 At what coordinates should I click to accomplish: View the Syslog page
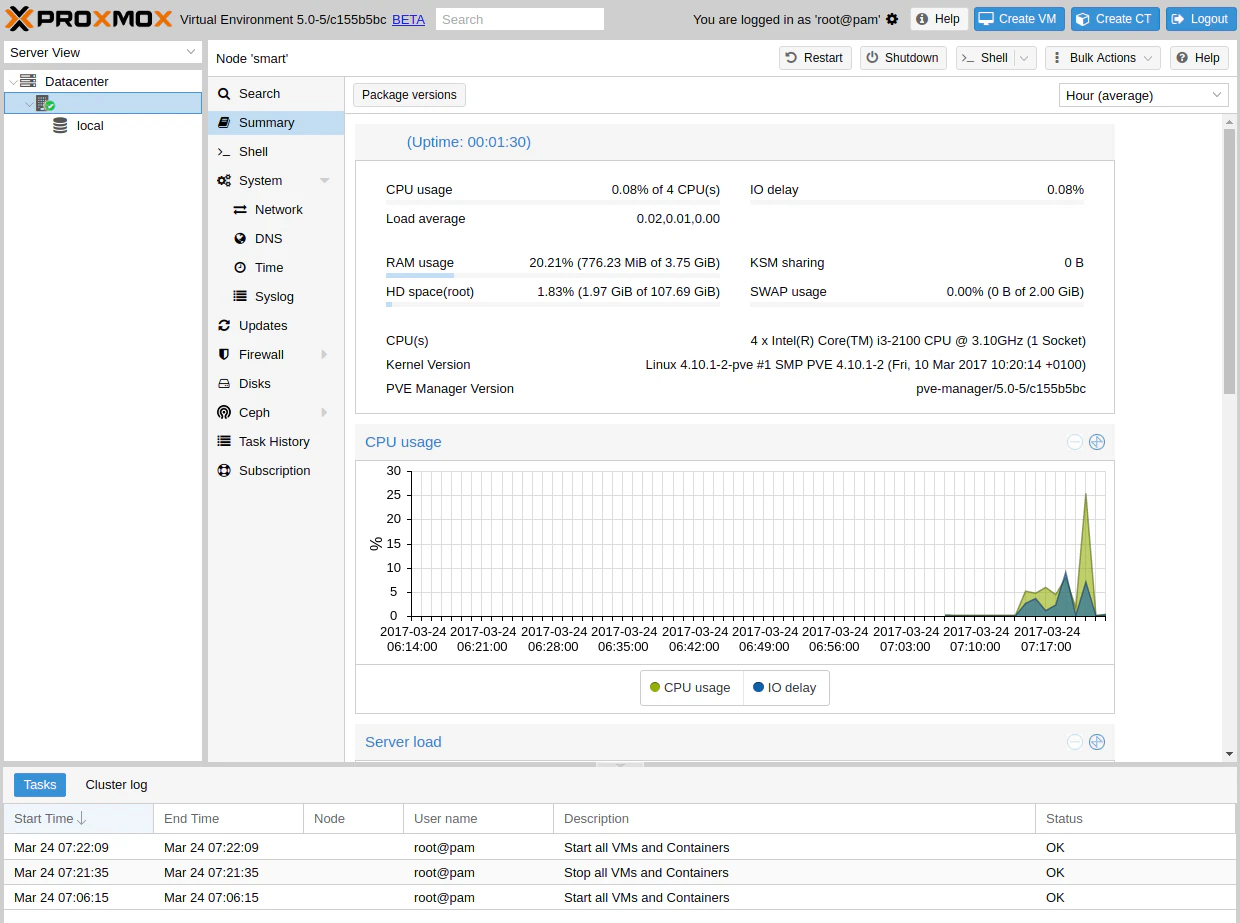coord(276,297)
